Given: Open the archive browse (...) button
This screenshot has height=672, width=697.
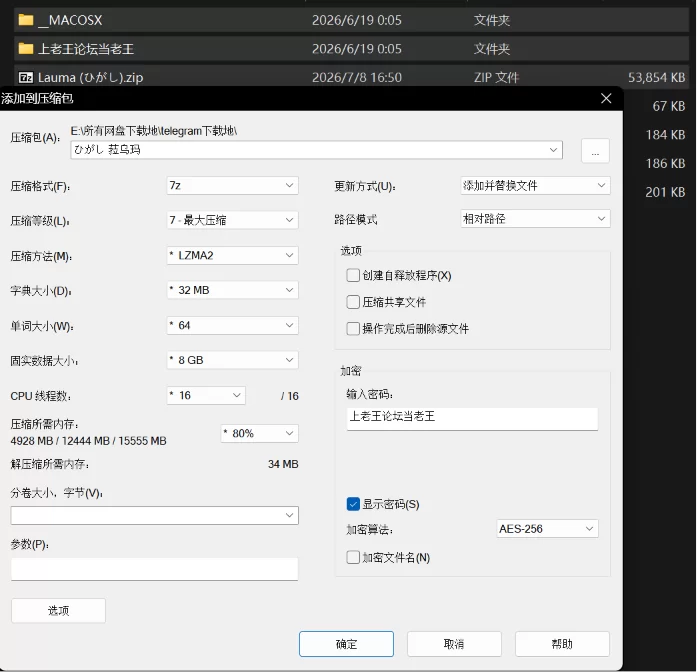Looking at the screenshot, I should click(x=595, y=151).
